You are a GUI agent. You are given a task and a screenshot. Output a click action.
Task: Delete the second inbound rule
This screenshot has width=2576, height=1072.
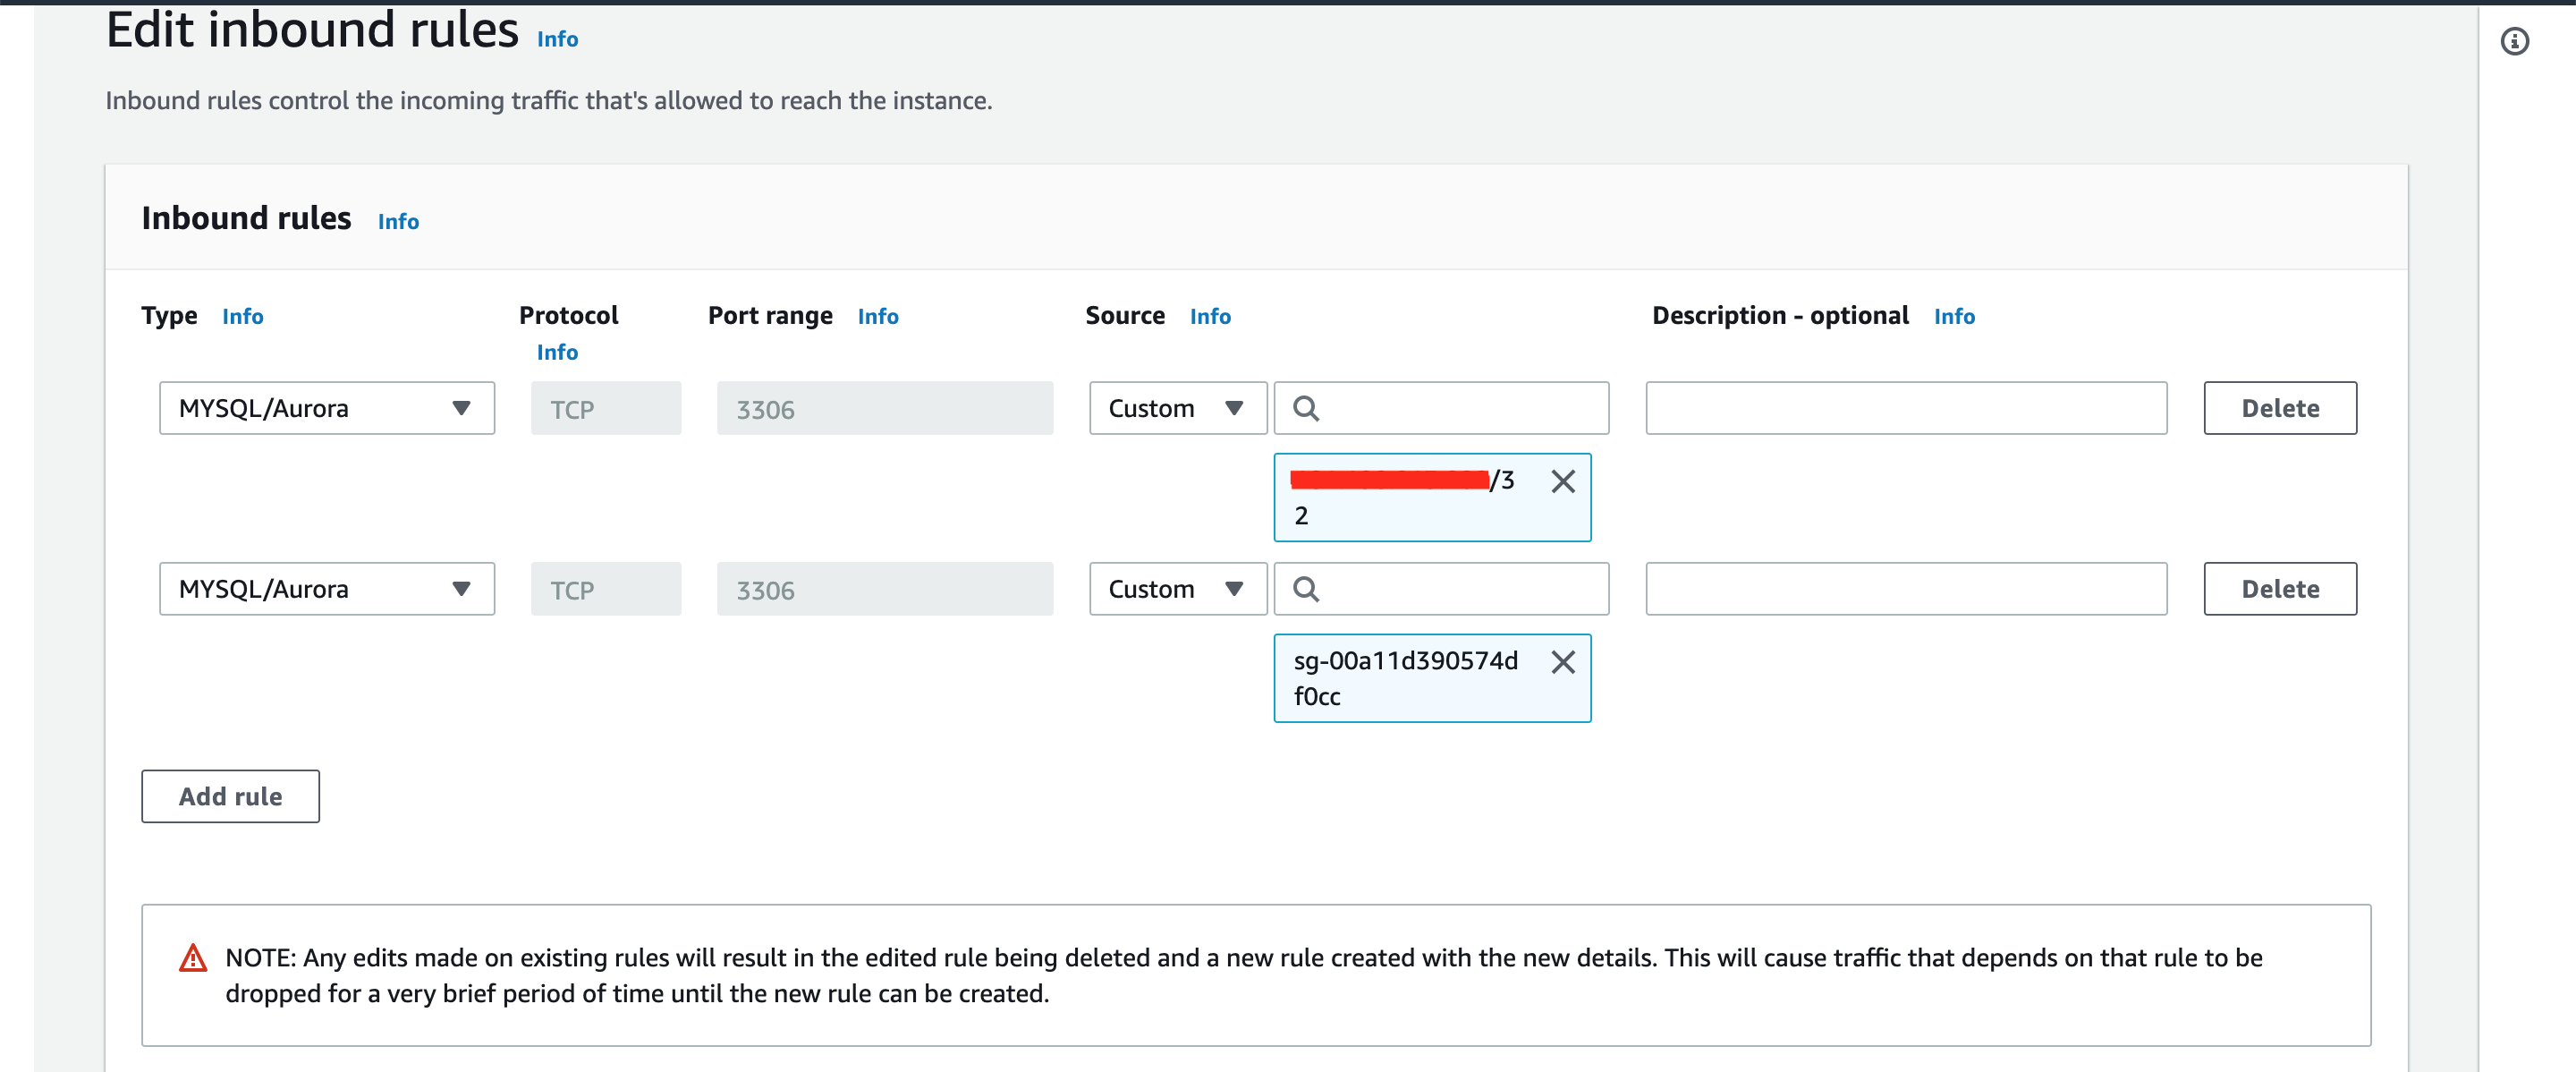[x=2279, y=589]
